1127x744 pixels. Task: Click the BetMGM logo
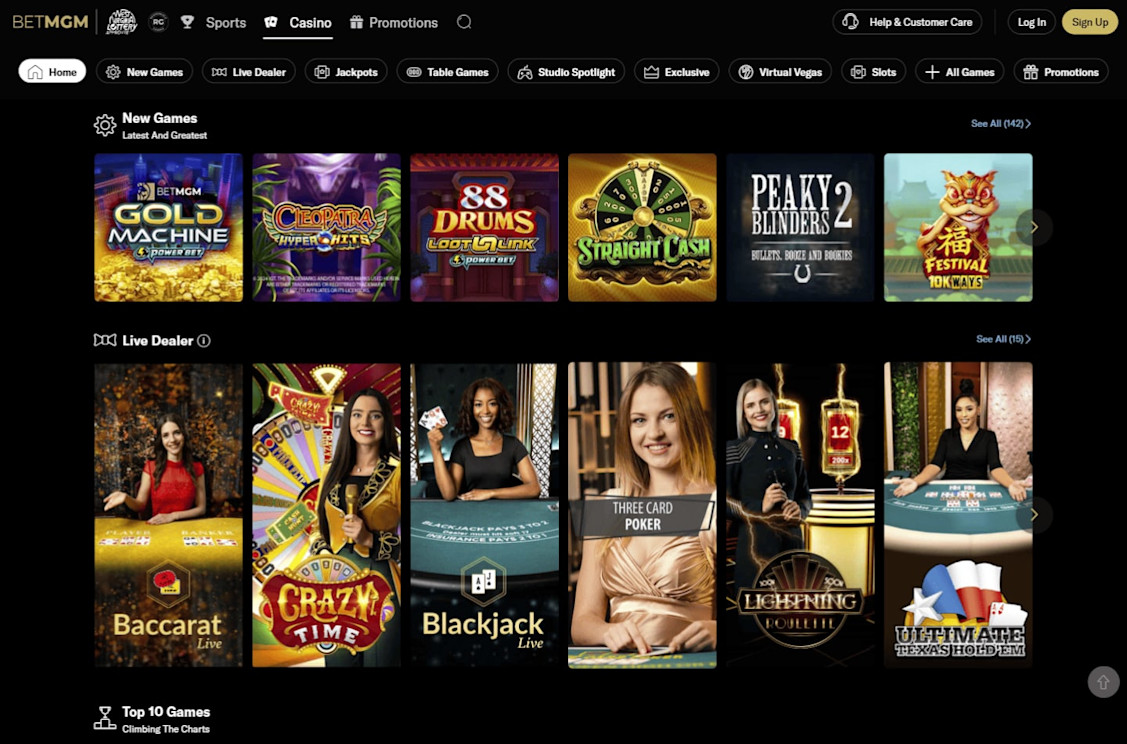coord(50,22)
